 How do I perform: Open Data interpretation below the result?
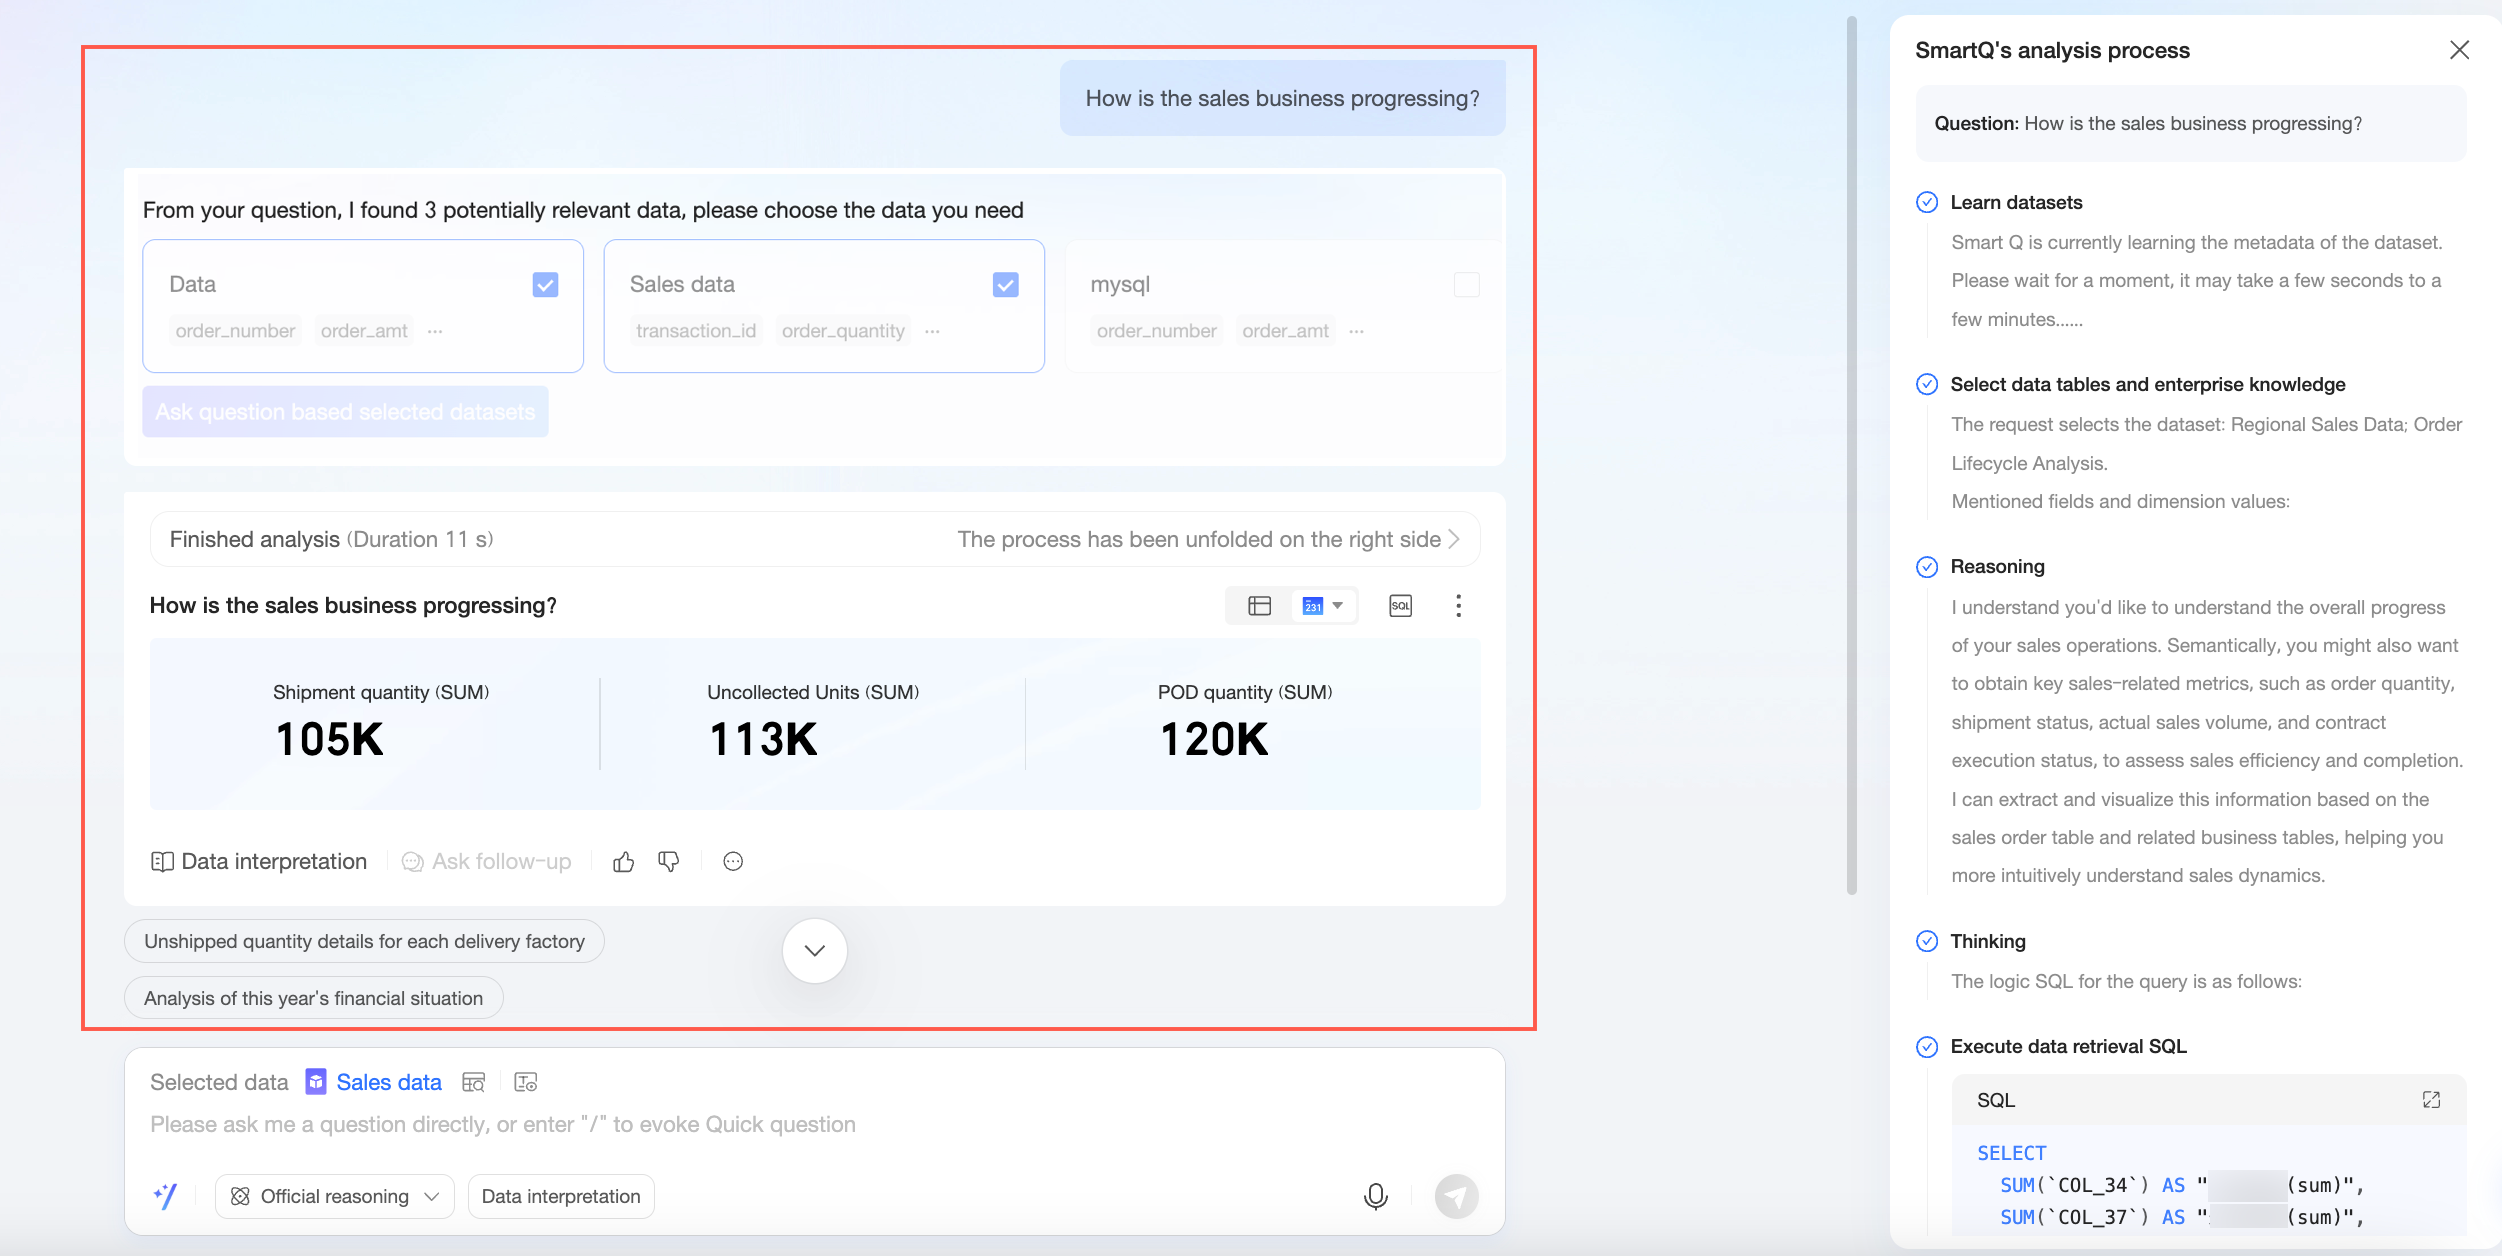click(259, 861)
